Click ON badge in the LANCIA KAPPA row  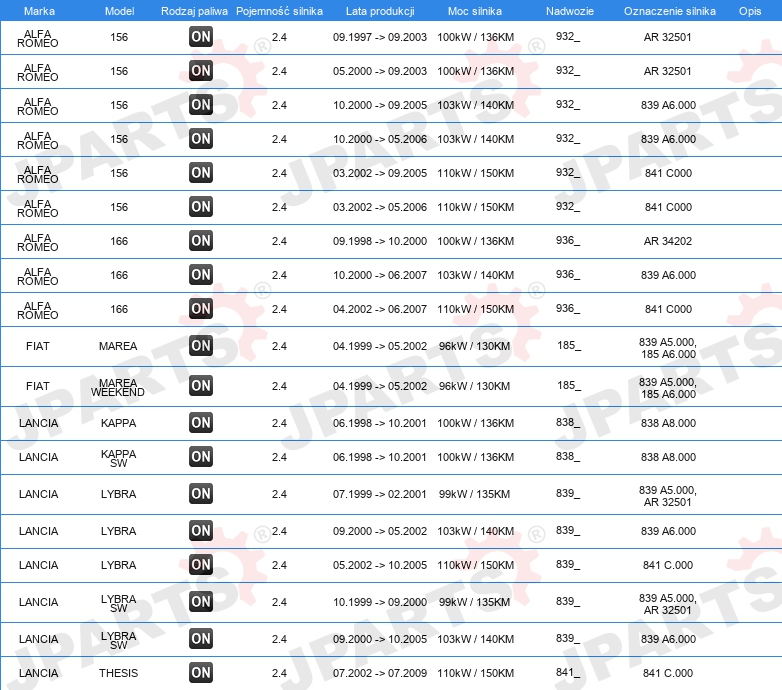coord(201,422)
